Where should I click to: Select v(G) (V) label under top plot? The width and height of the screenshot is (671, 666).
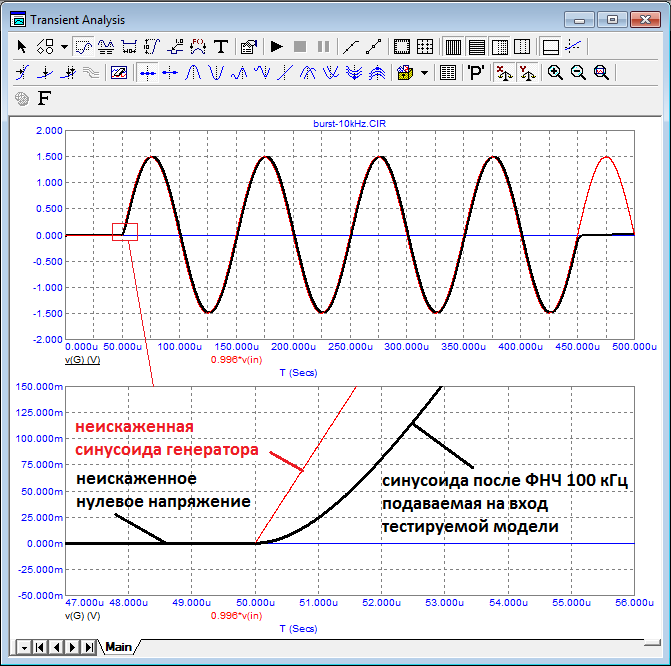click(83, 360)
